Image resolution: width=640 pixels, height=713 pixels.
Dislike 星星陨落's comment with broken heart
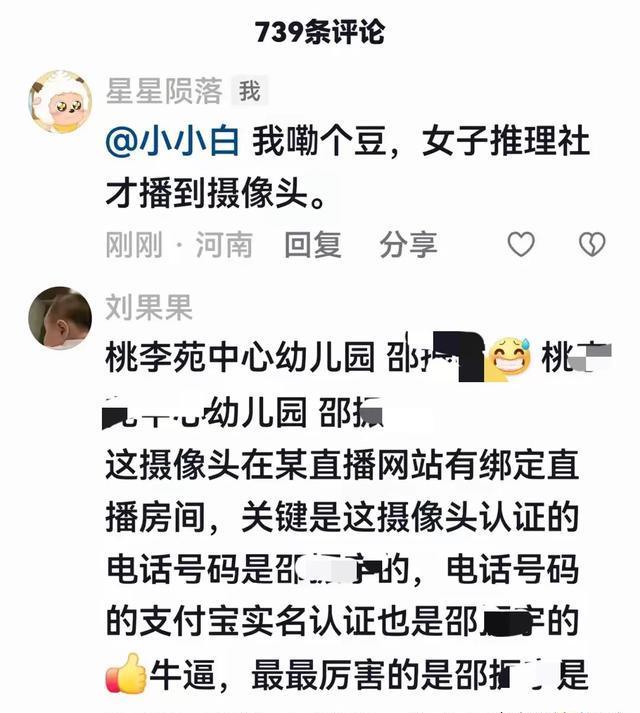click(x=592, y=244)
